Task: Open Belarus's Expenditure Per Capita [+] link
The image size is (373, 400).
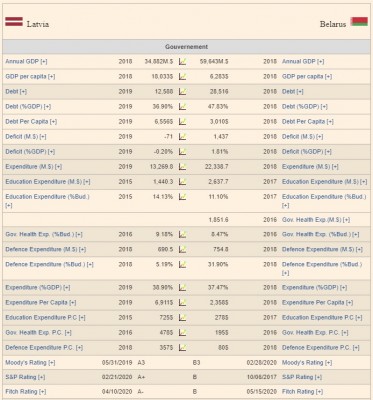Action: [x=317, y=302]
